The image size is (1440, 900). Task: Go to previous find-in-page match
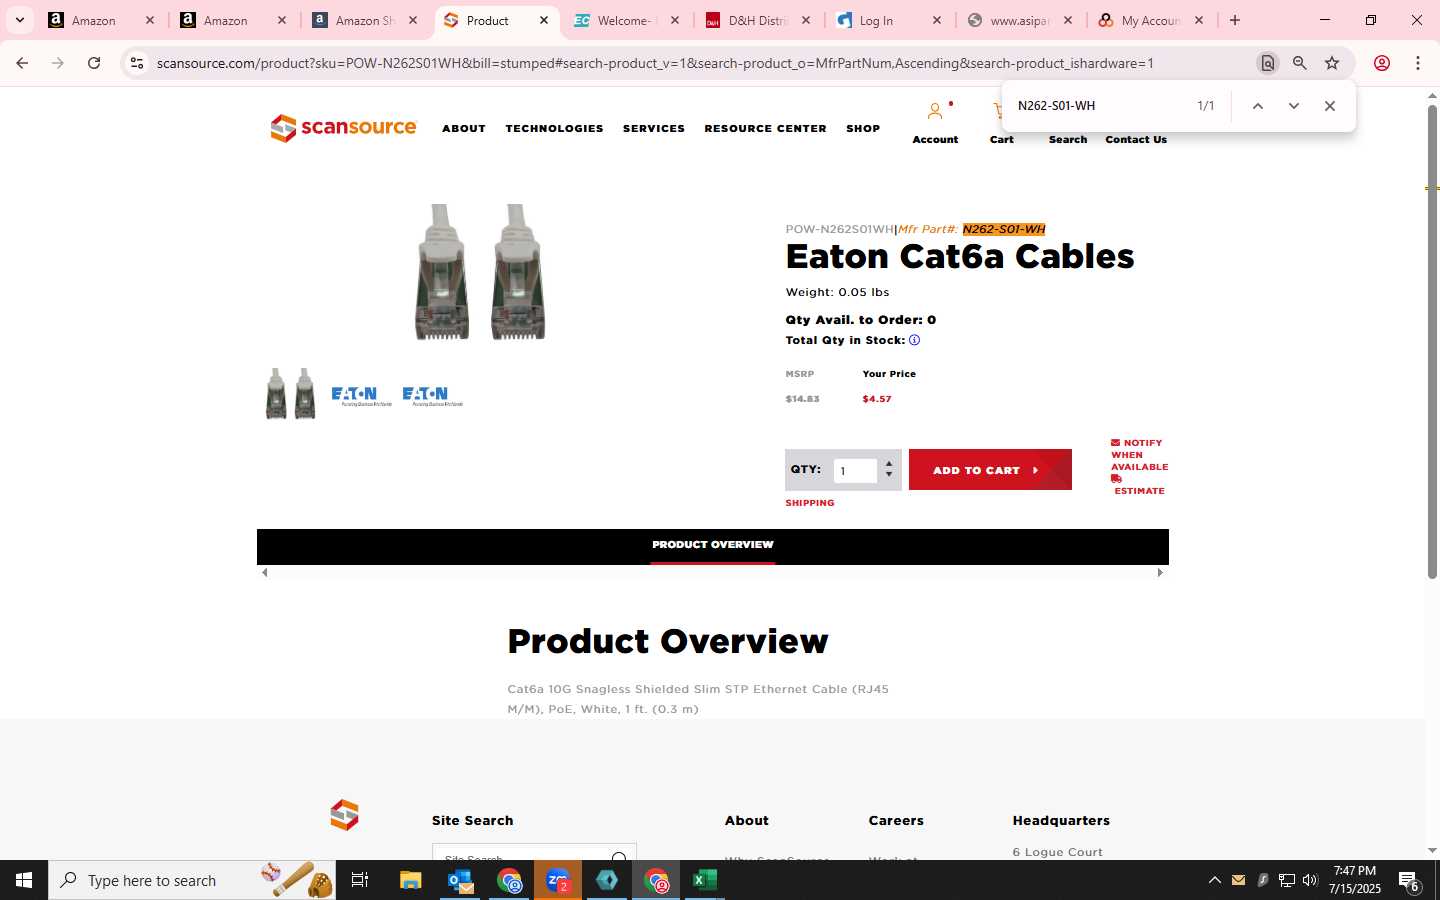[1258, 106]
